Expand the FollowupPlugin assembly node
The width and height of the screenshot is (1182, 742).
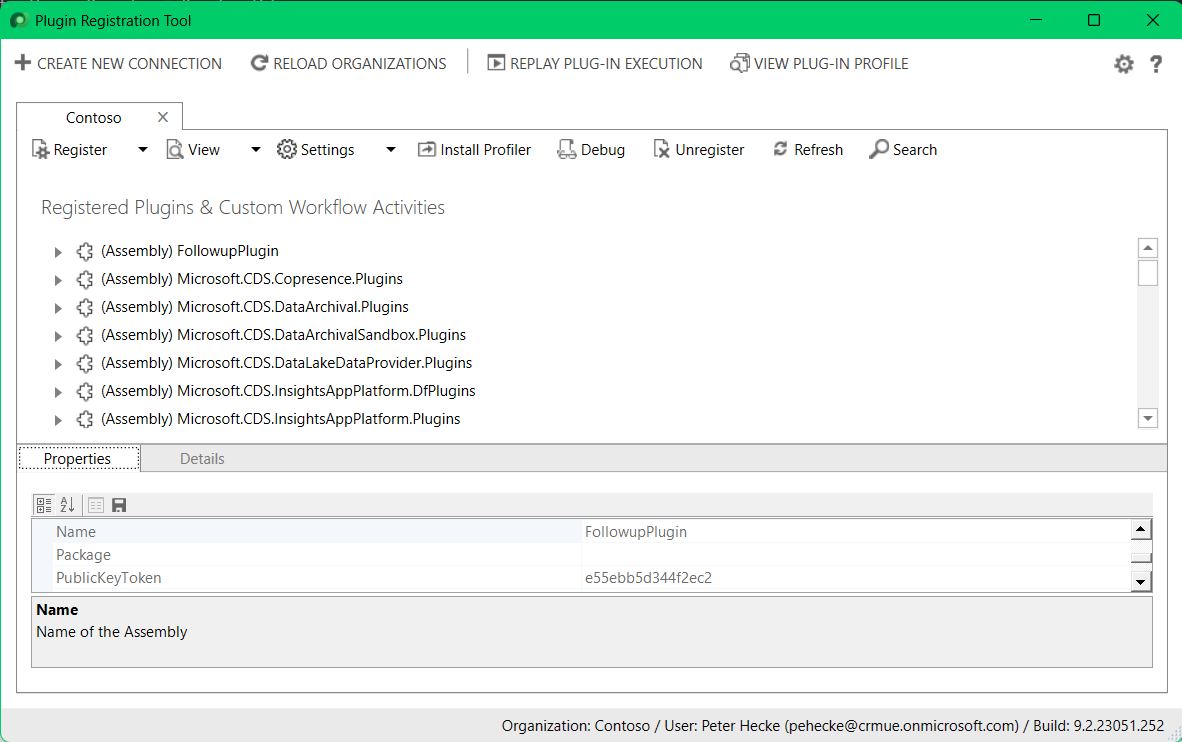tap(58, 251)
